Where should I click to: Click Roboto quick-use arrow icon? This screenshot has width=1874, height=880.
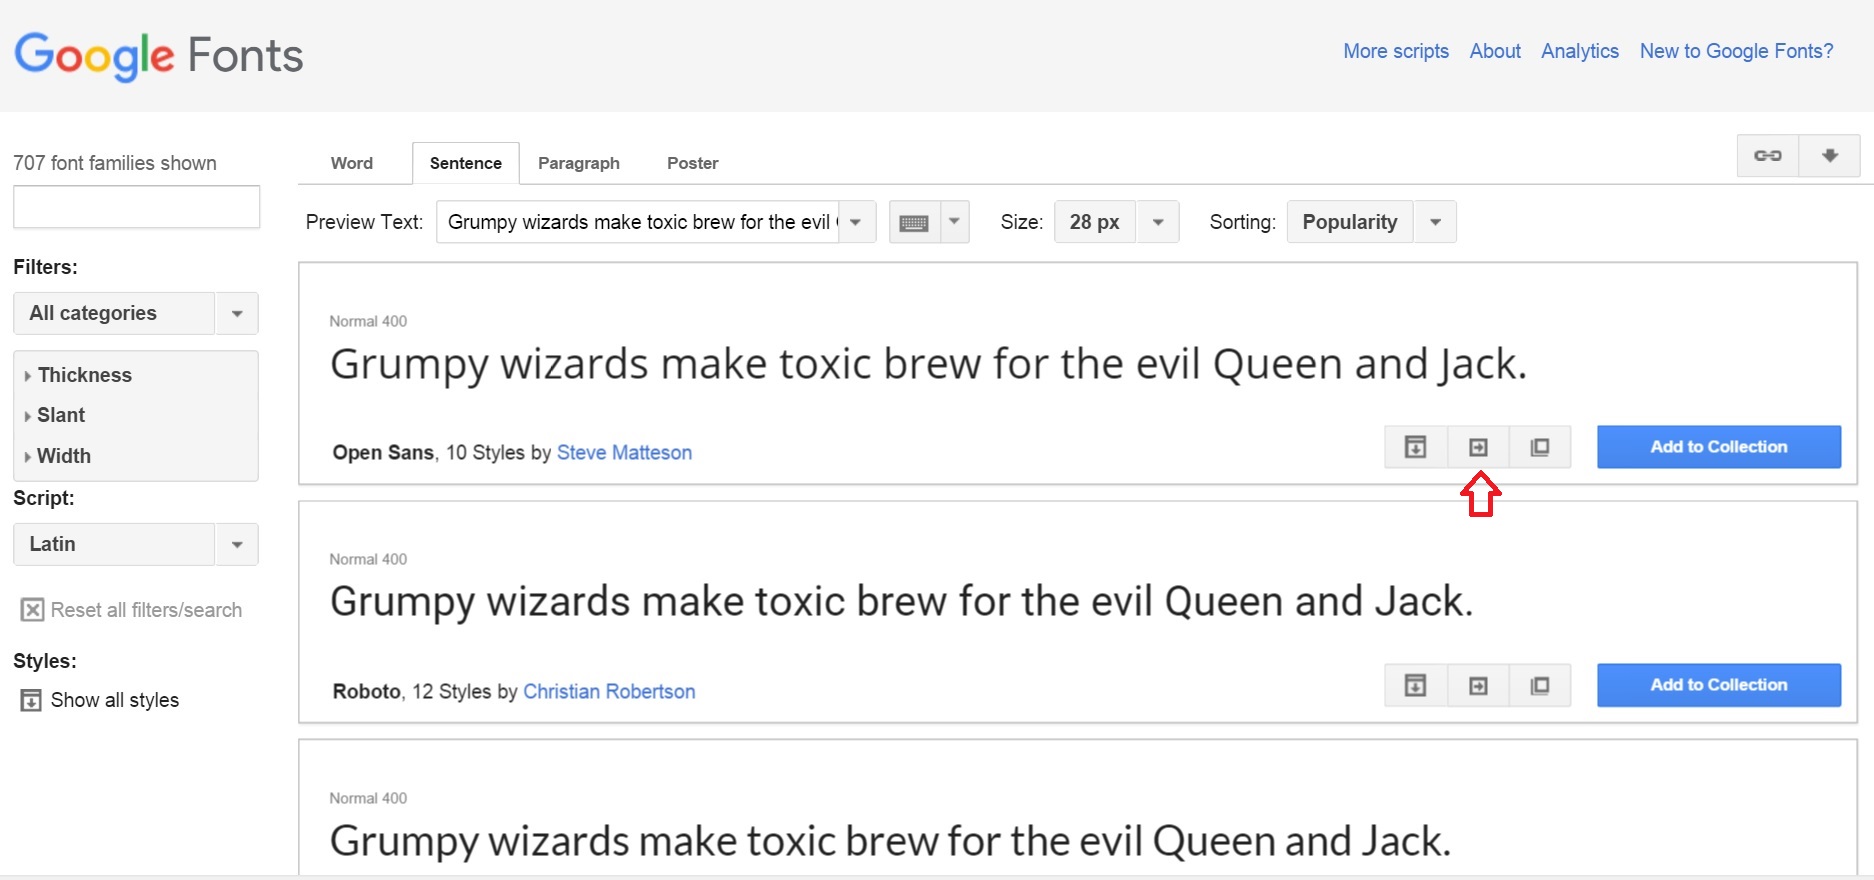pos(1478,686)
